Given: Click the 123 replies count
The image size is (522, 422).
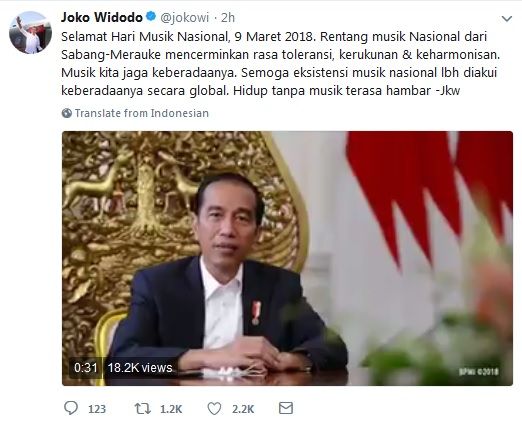Looking at the screenshot, I should (97, 409).
